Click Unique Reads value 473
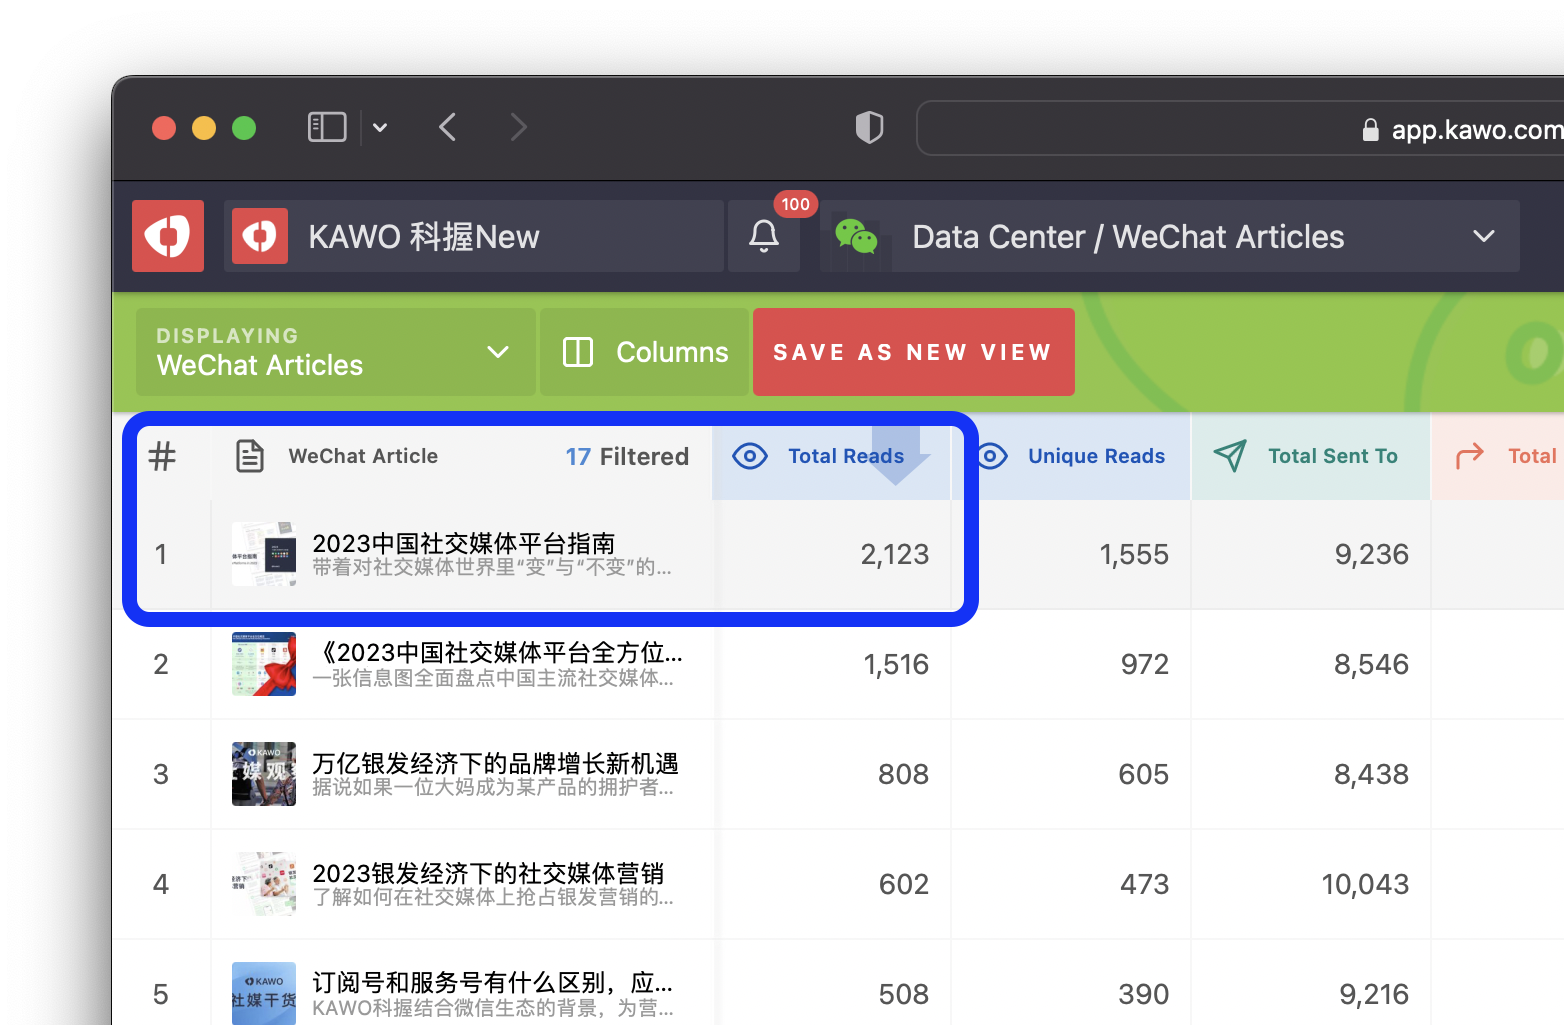The width and height of the screenshot is (1564, 1025). tap(1144, 884)
